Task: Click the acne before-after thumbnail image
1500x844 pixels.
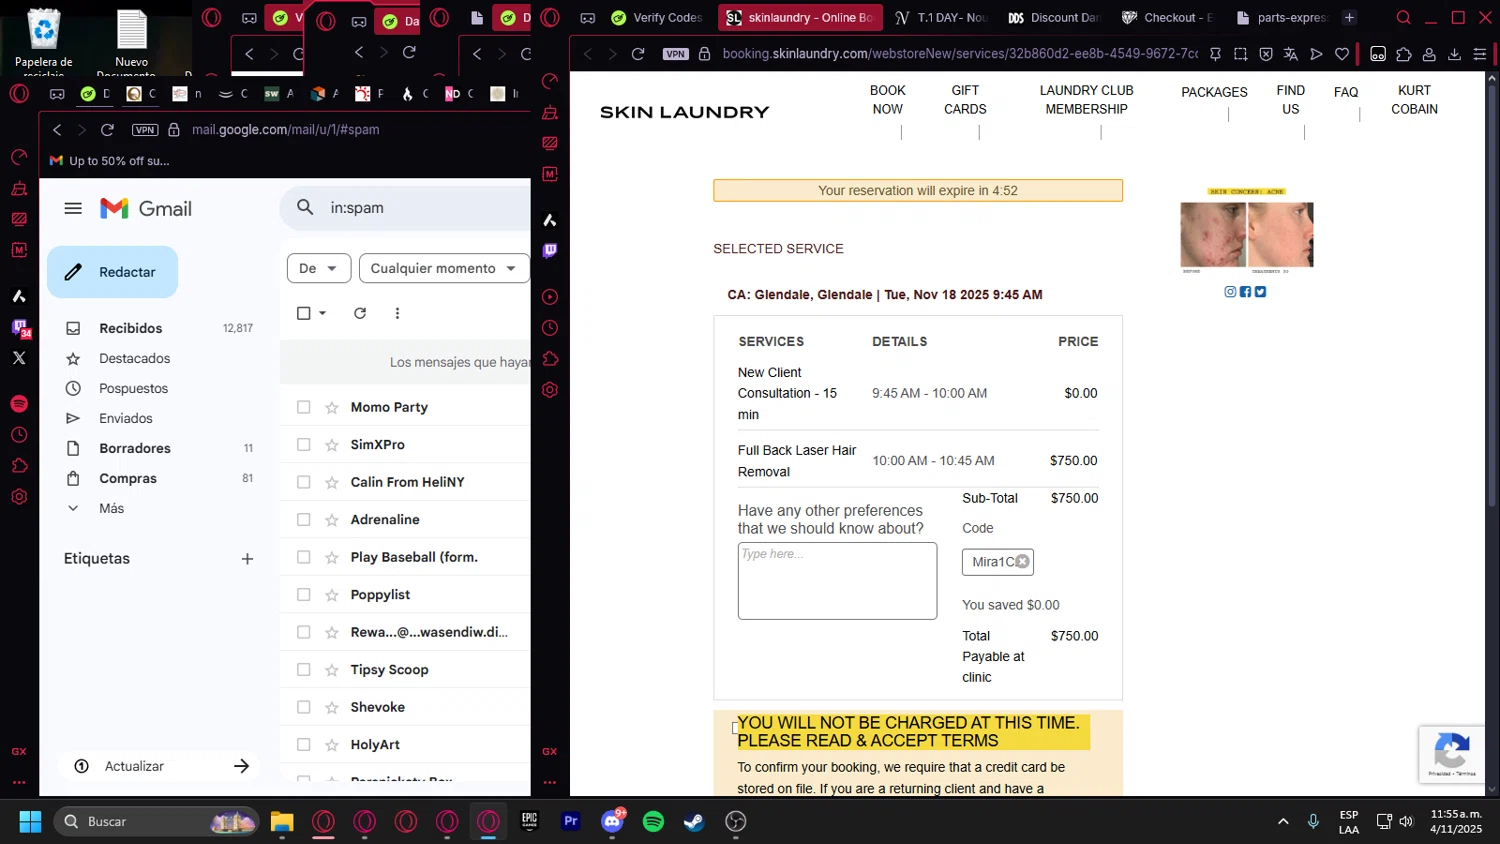Action: coord(1247,231)
